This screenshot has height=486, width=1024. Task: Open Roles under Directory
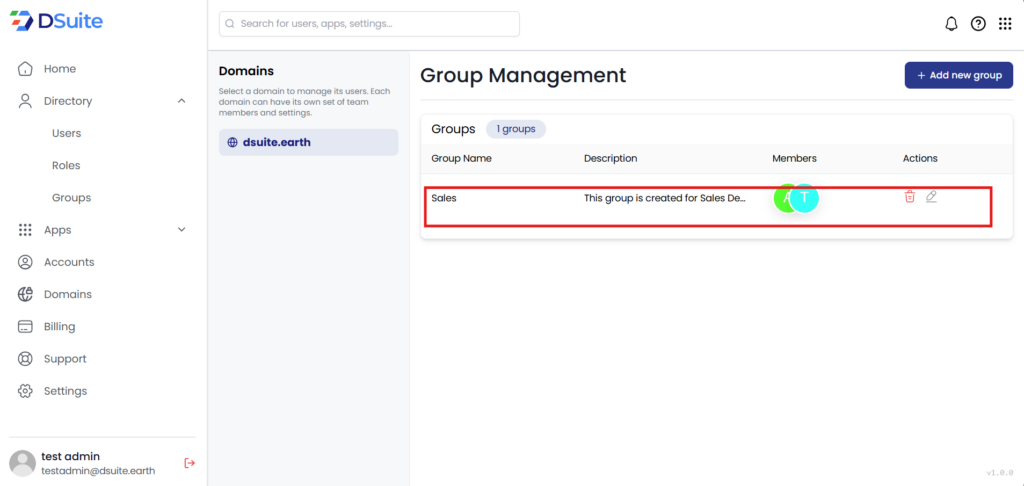point(66,165)
